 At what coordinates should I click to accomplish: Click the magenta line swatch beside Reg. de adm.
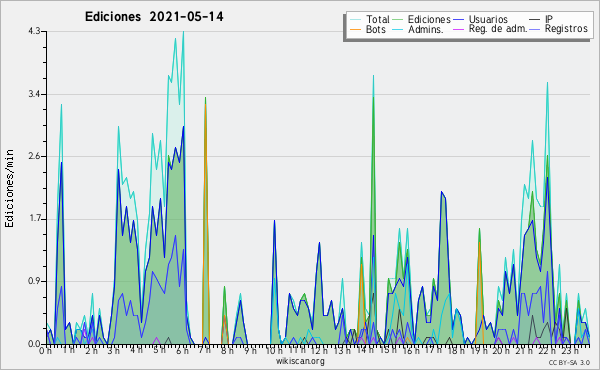pyautogui.click(x=458, y=29)
